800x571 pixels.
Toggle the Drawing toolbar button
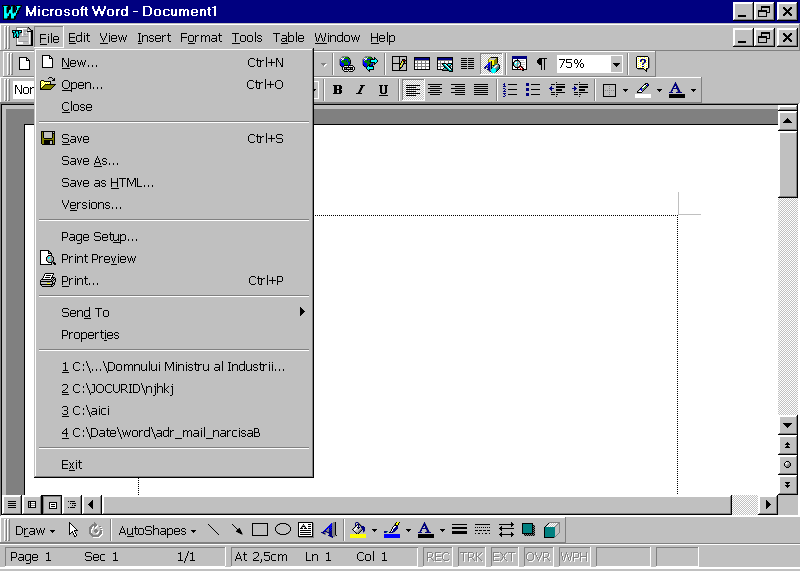pyautogui.click(x=492, y=64)
